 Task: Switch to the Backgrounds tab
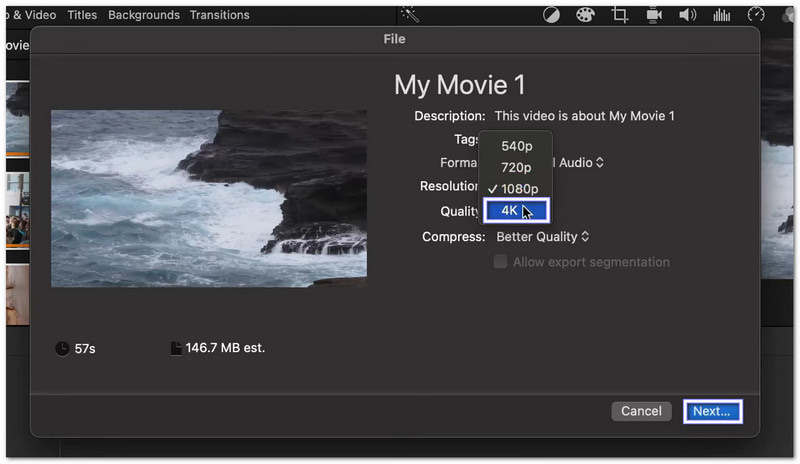(144, 15)
